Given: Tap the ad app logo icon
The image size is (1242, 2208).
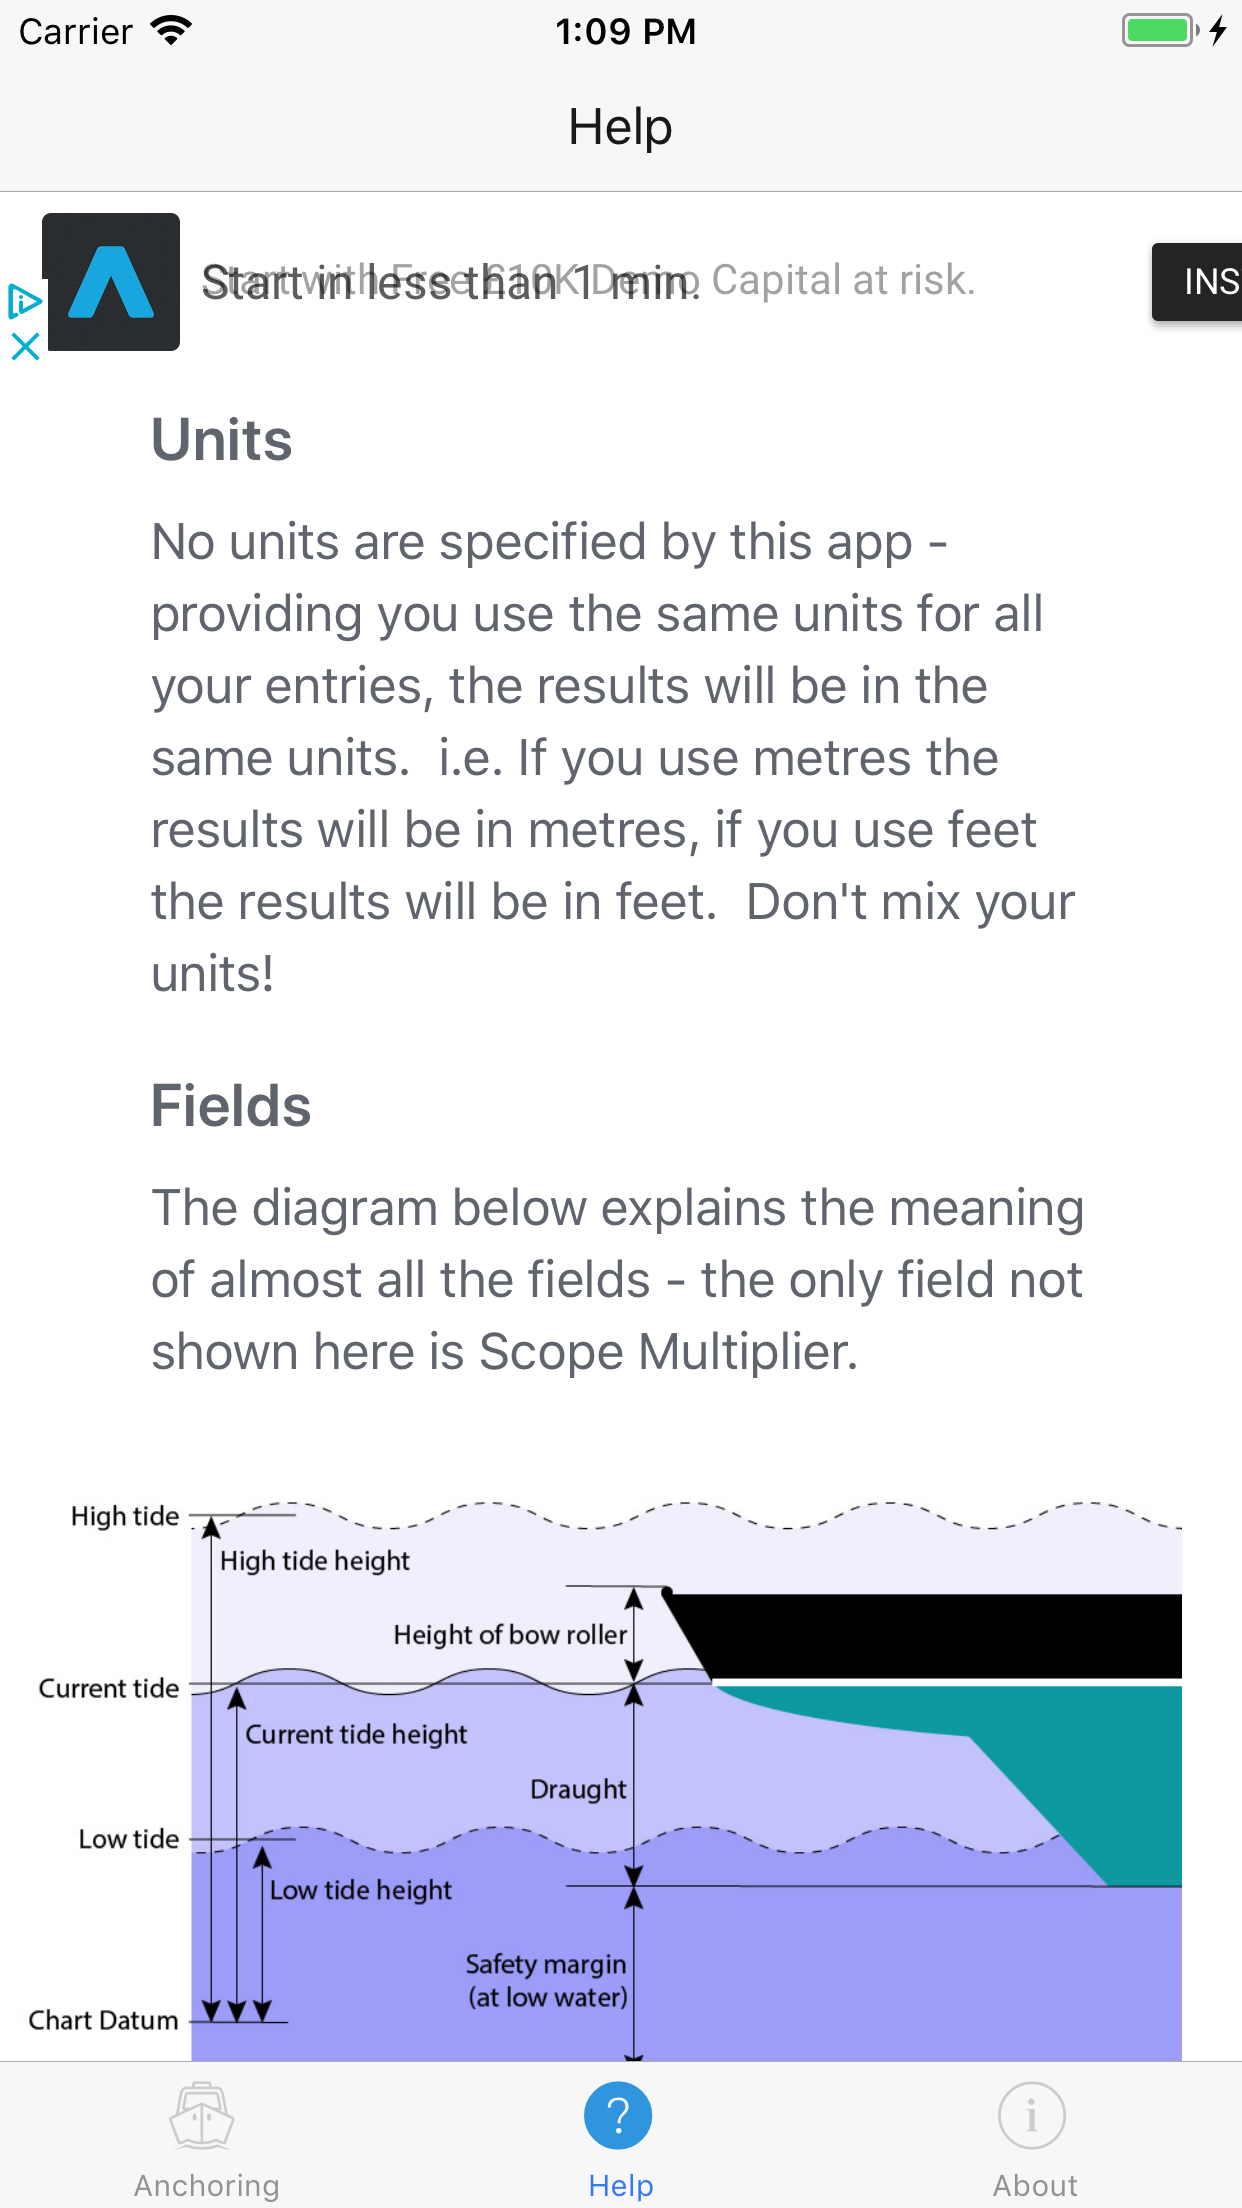Looking at the screenshot, I should tap(111, 282).
